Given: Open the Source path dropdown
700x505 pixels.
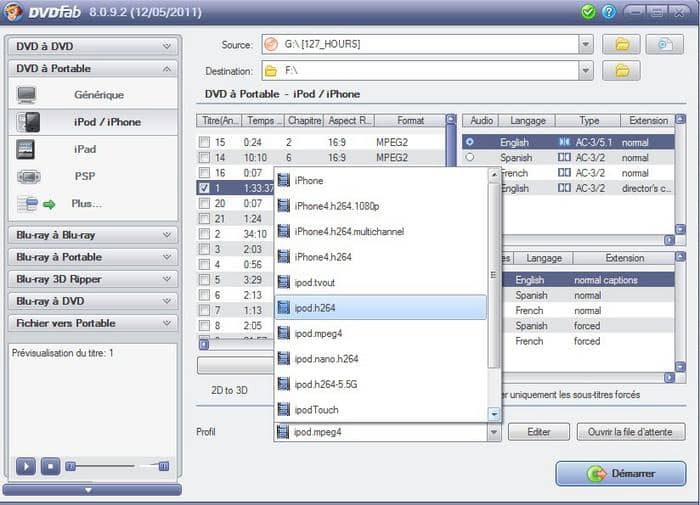Looking at the screenshot, I should (586, 44).
